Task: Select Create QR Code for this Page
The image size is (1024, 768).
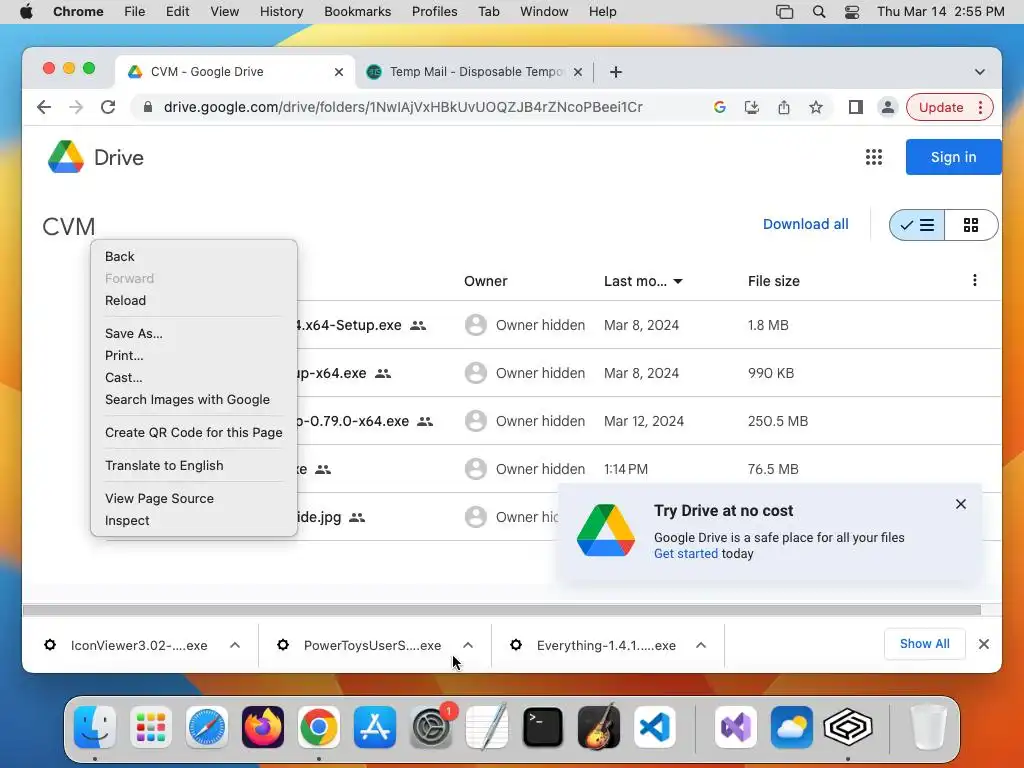Action: [x=194, y=432]
